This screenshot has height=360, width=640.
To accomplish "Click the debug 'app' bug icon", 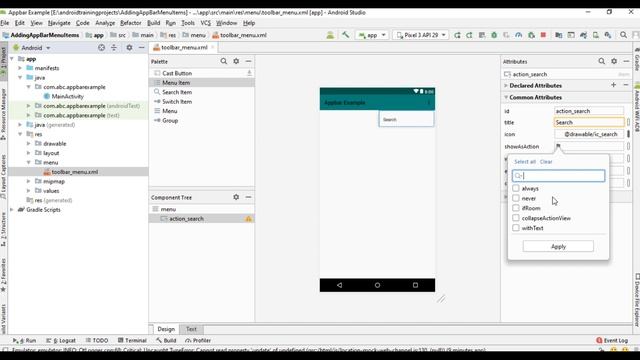I will pos(494,35).
